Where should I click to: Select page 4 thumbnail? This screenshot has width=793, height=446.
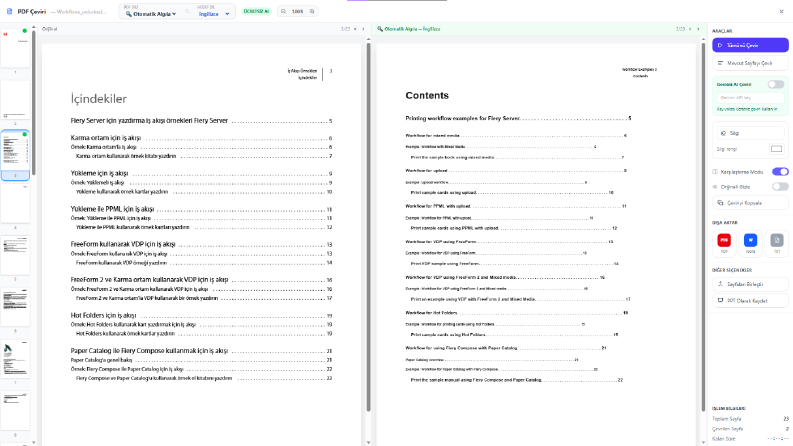tap(15, 203)
